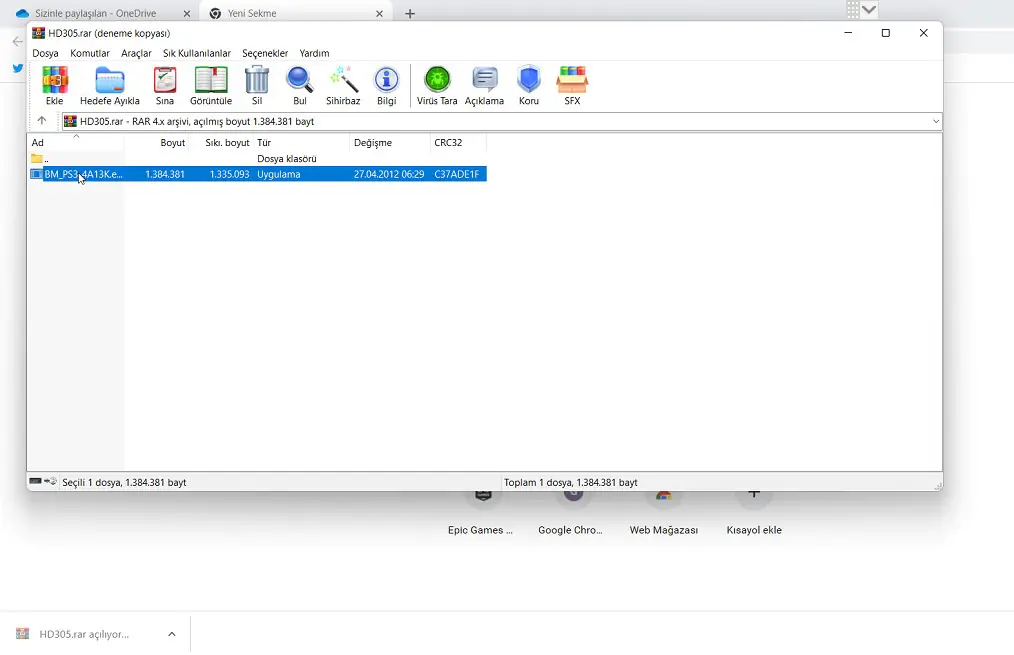Expand the HD305.rar download item options
Image resolution: width=1014 pixels, height=655 pixels.
(x=172, y=634)
